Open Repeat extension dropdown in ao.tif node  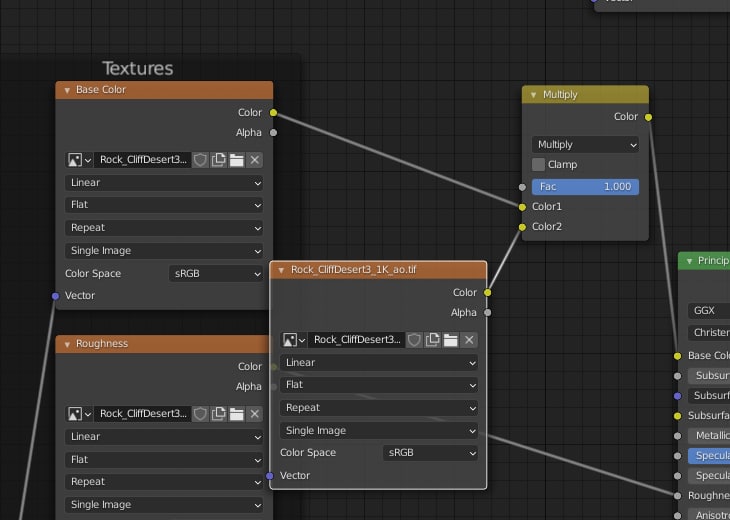379,408
